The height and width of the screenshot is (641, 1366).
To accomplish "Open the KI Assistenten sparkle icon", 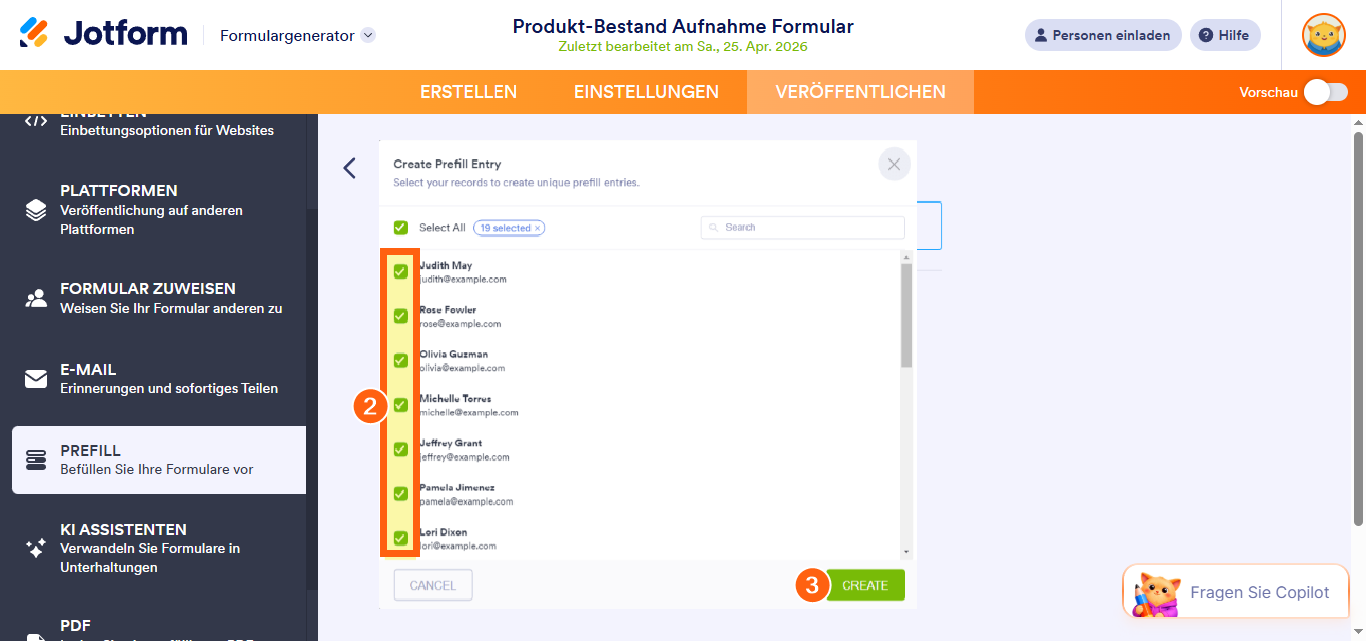I will (36, 548).
